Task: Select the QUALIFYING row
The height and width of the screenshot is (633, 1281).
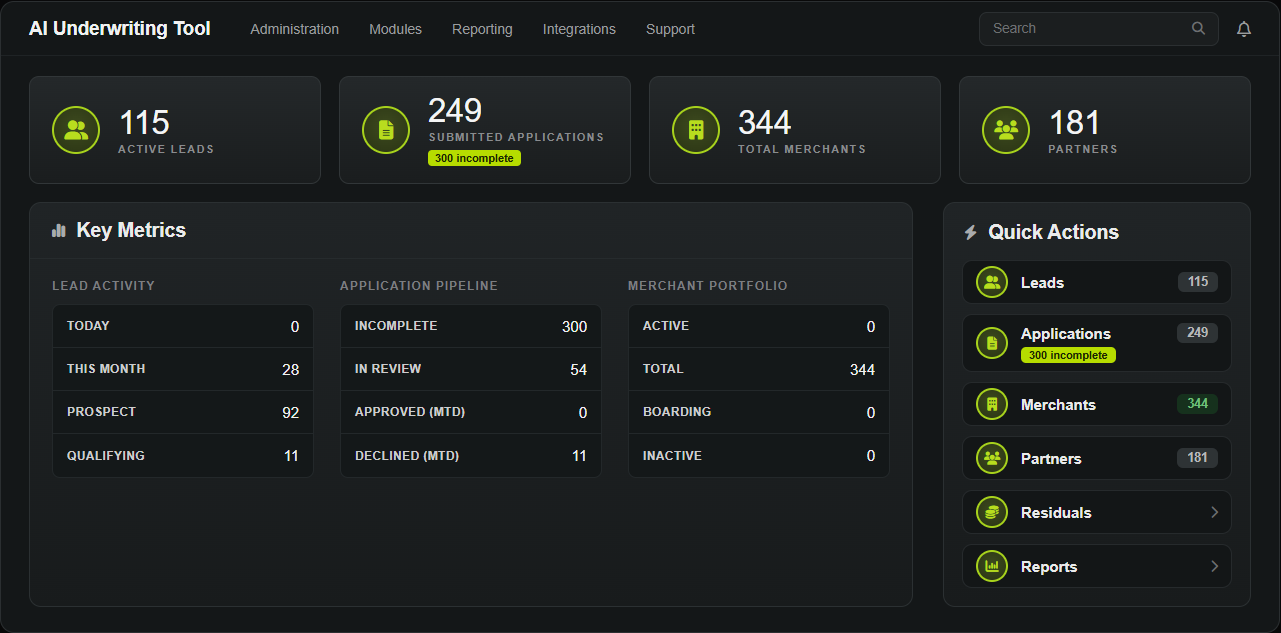Action: tap(183, 456)
